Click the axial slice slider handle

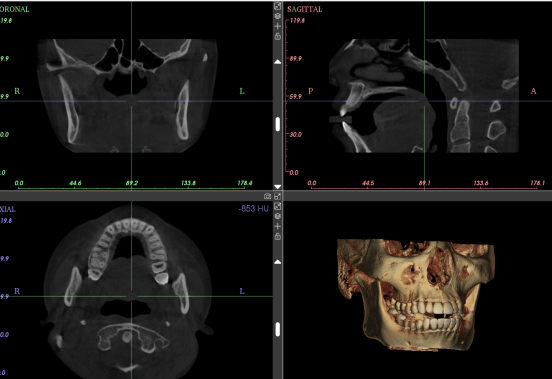click(278, 329)
